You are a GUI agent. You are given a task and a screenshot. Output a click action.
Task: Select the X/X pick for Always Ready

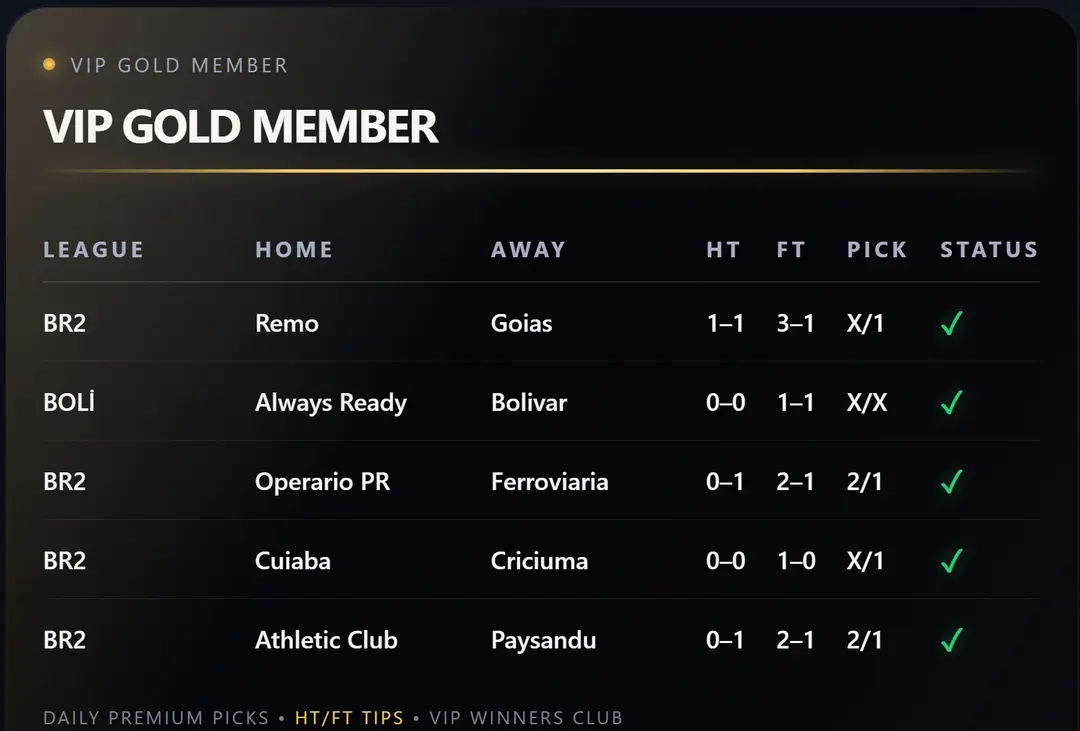(865, 403)
